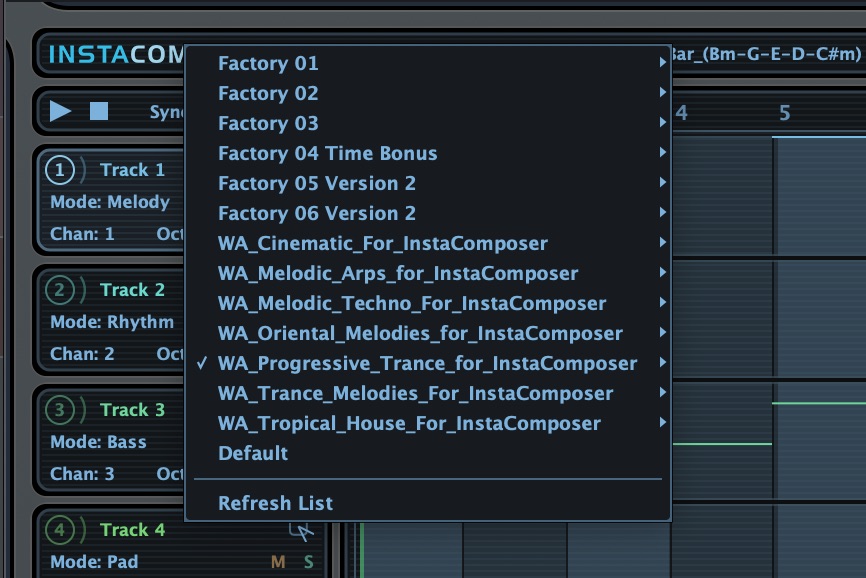The image size is (866, 578).
Task: Click the Track 4 dice randomize icon
Action: click(300, 530)
